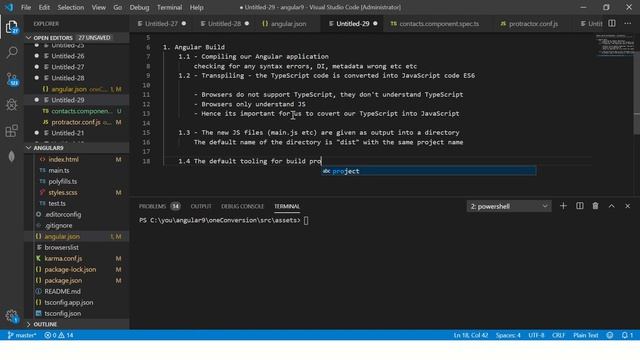Maximize the panel with up chevron

pos(611,206)
